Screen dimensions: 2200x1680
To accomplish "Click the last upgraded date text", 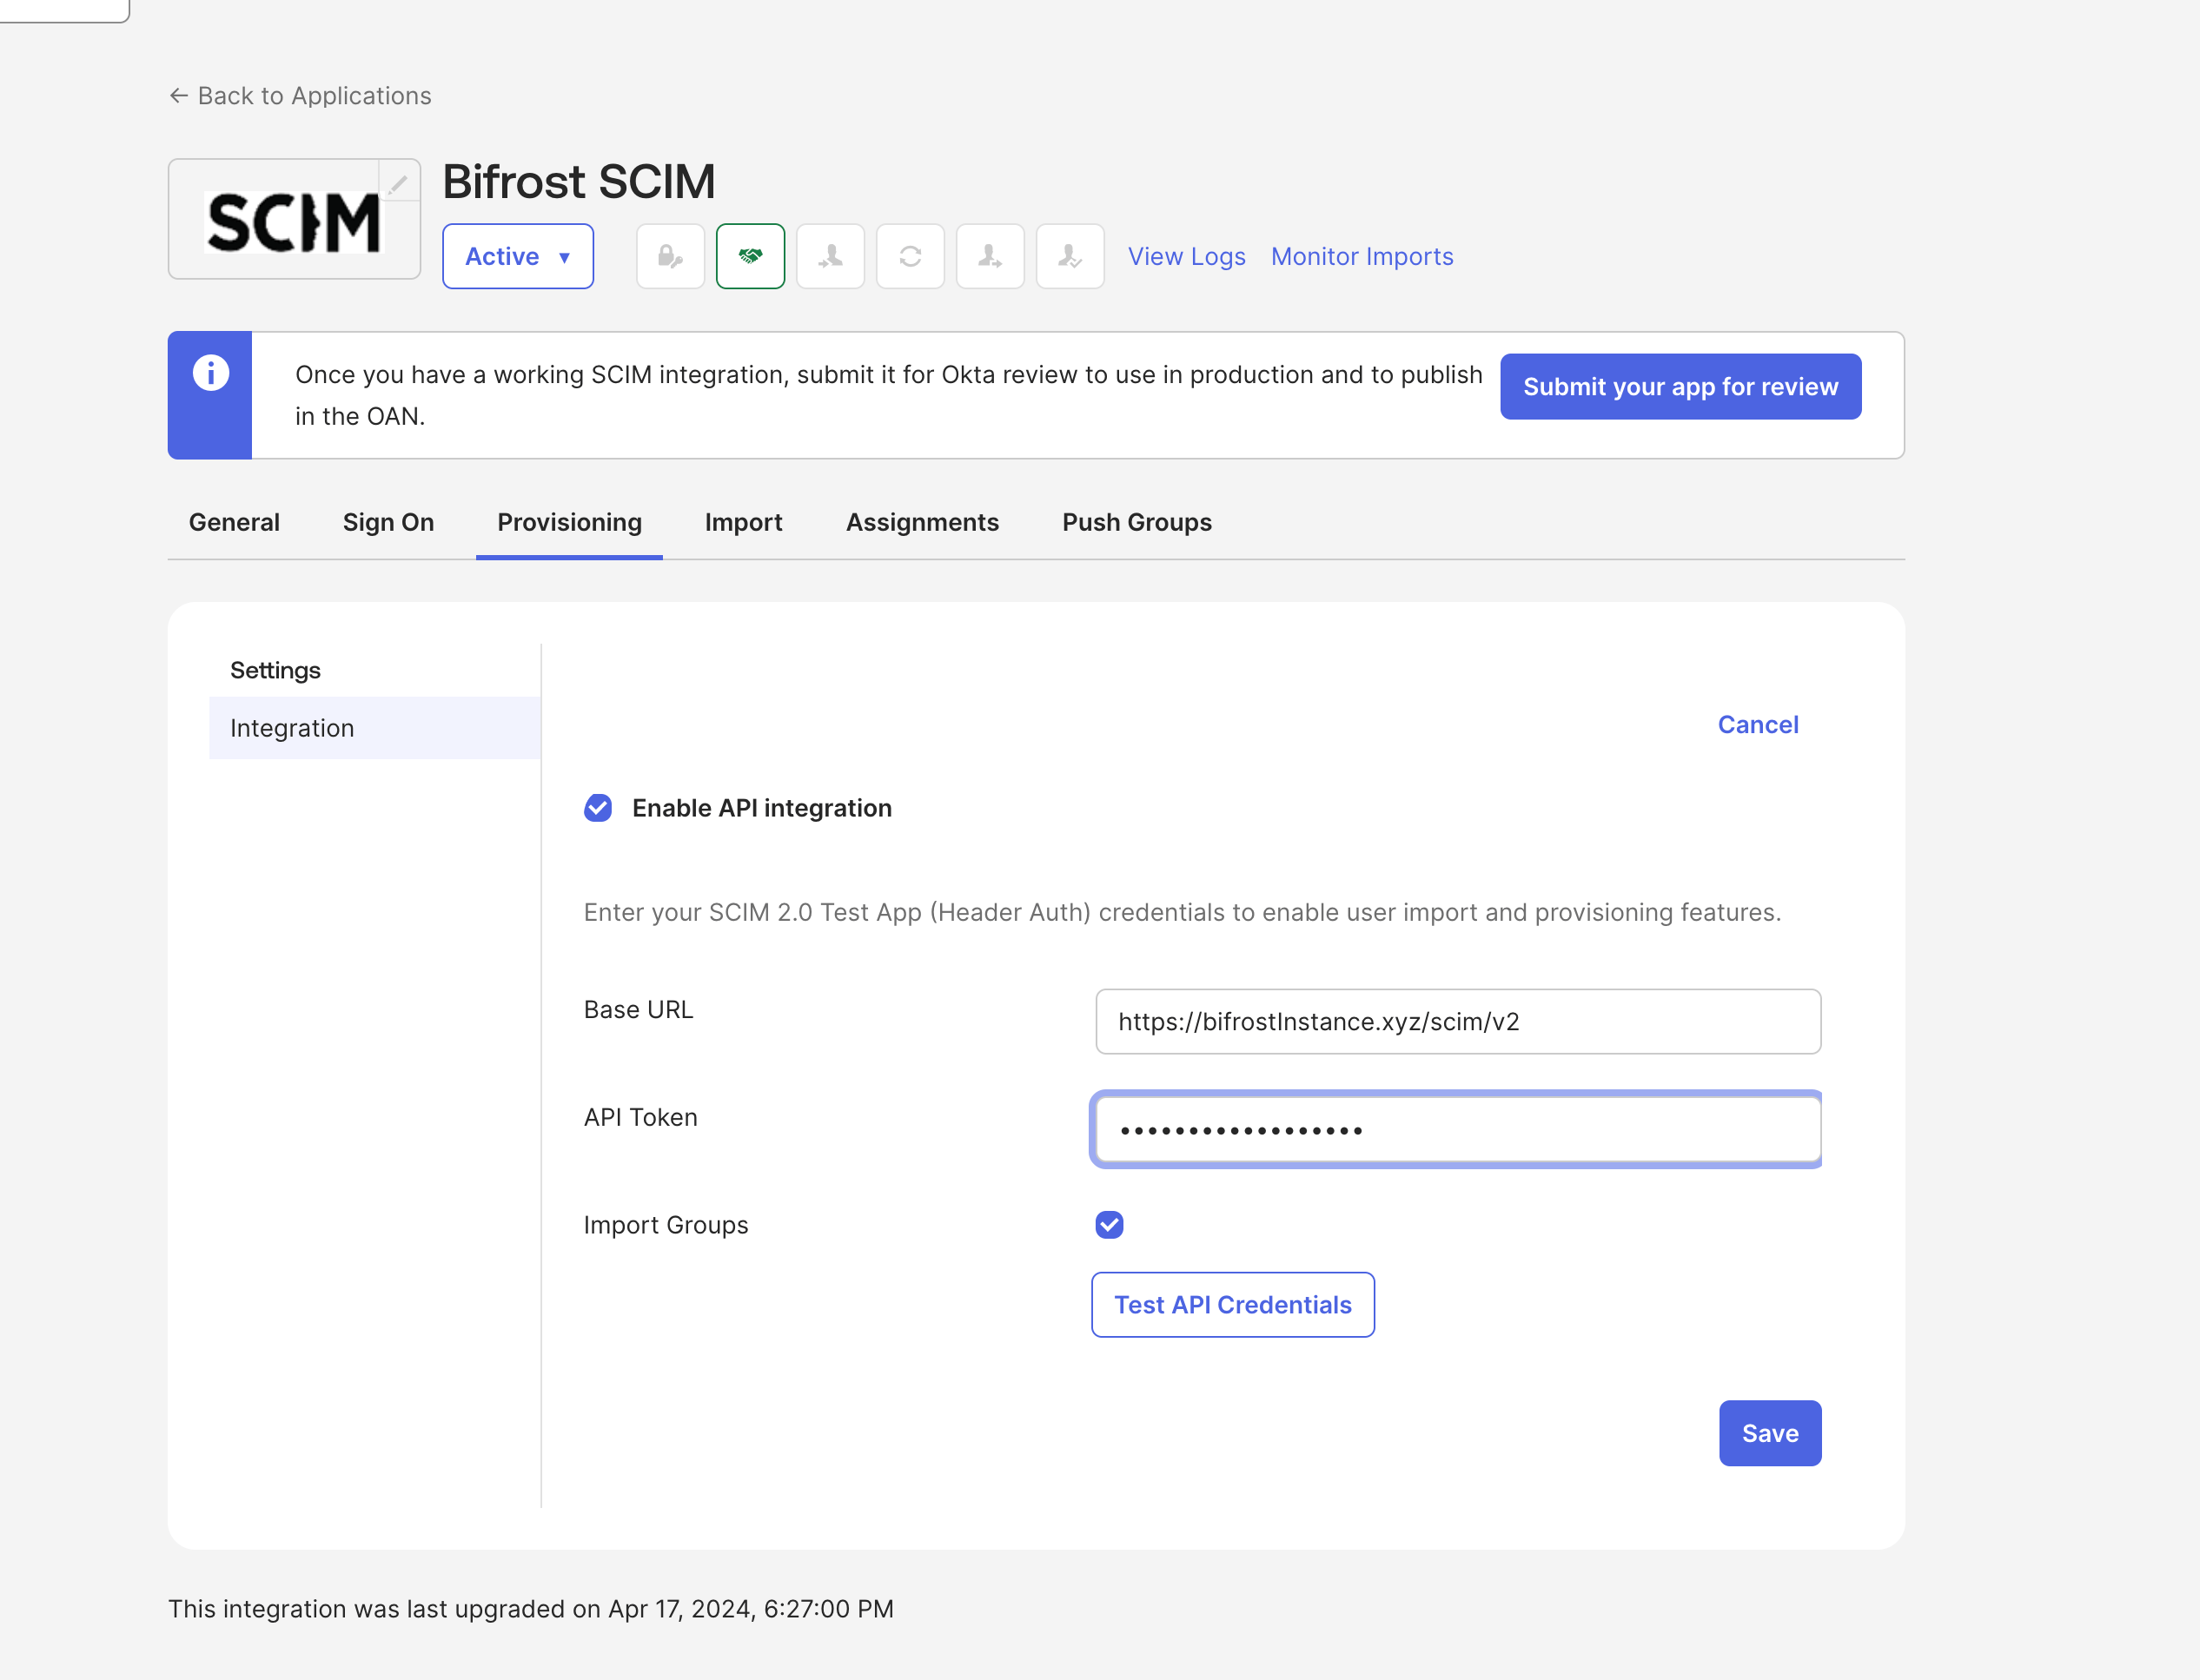I will (531, 1609).
